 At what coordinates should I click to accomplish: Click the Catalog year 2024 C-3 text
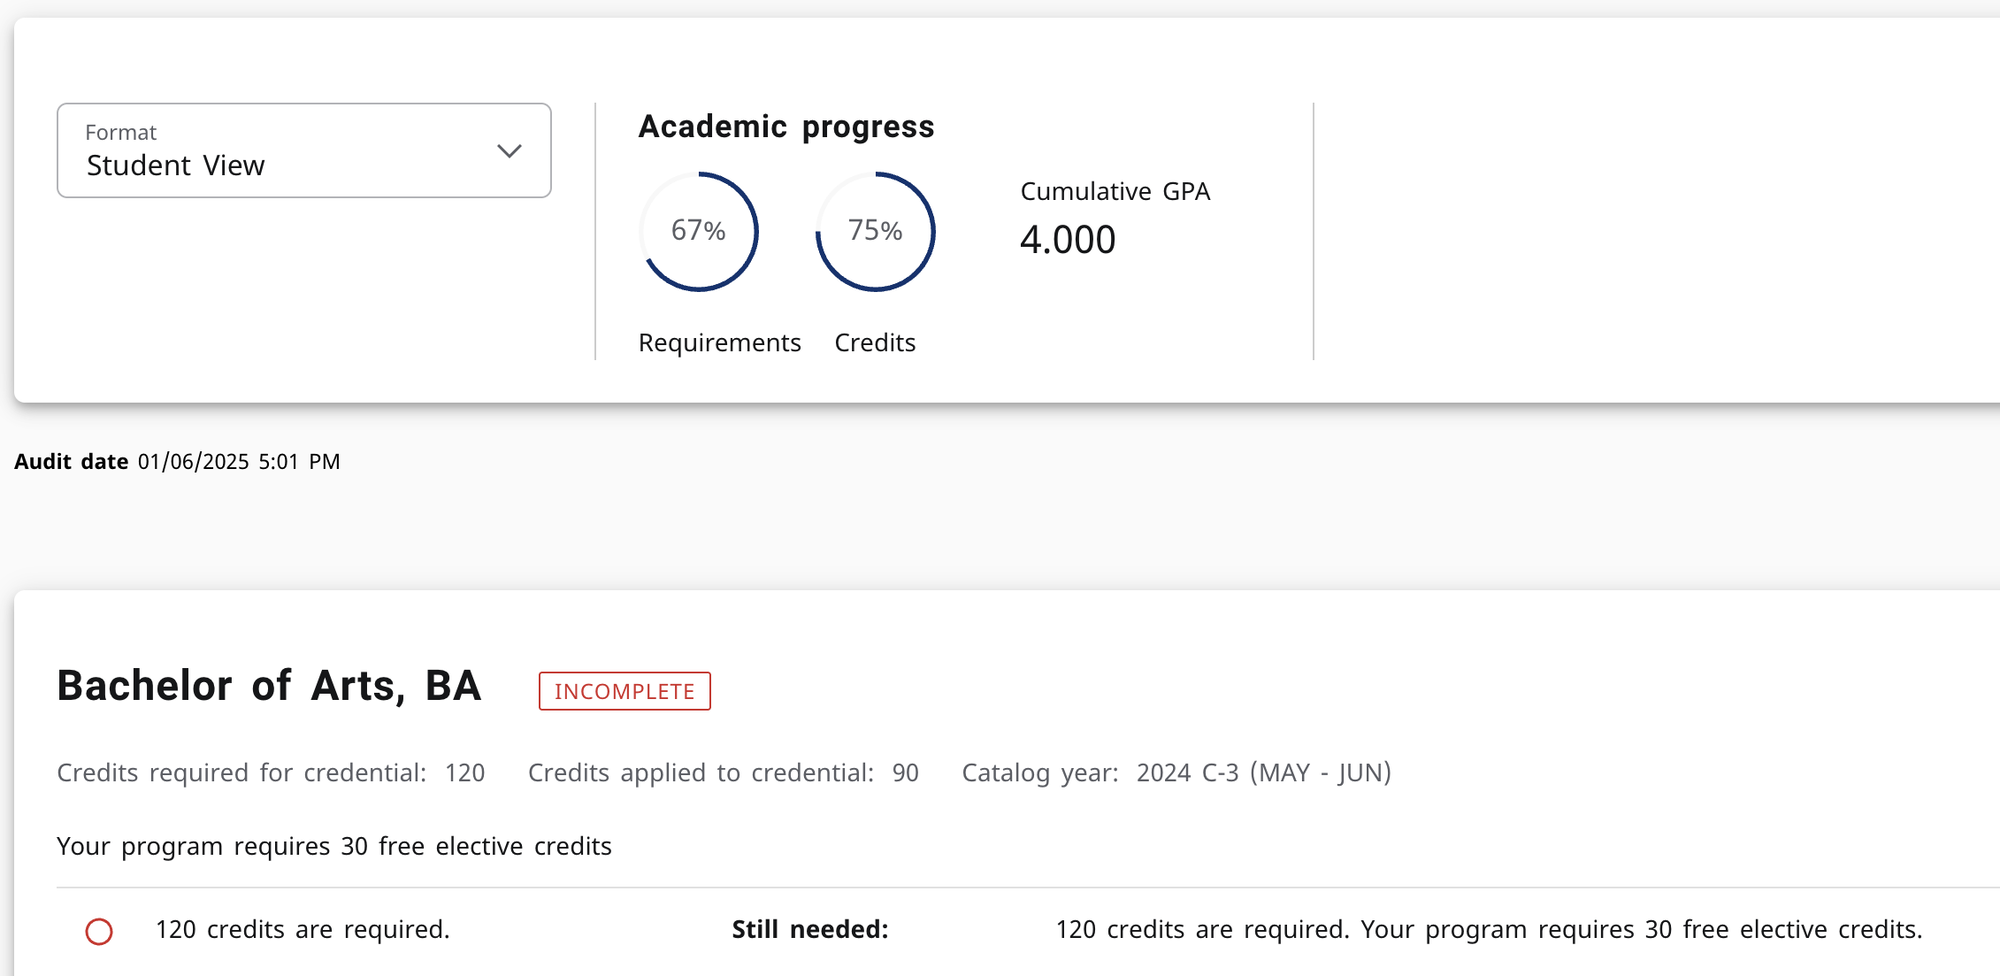(1263, 772)
